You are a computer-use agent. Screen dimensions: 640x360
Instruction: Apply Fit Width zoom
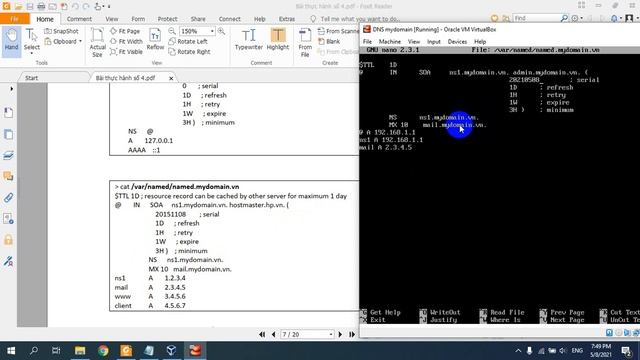(x=126, y=41)
